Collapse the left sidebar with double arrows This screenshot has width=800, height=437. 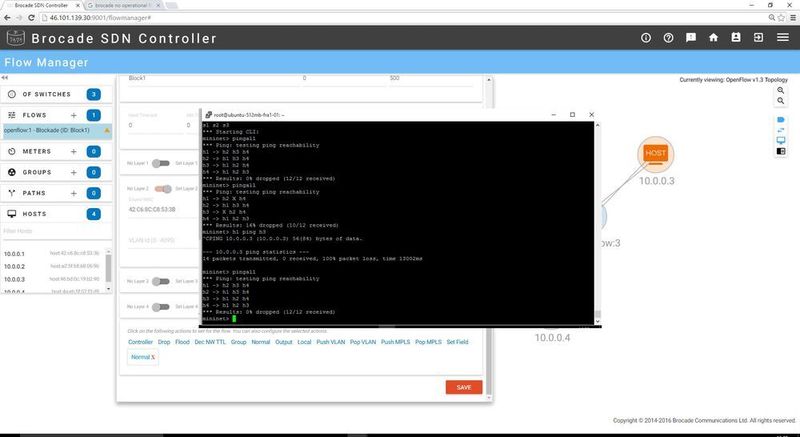(4, 78)
